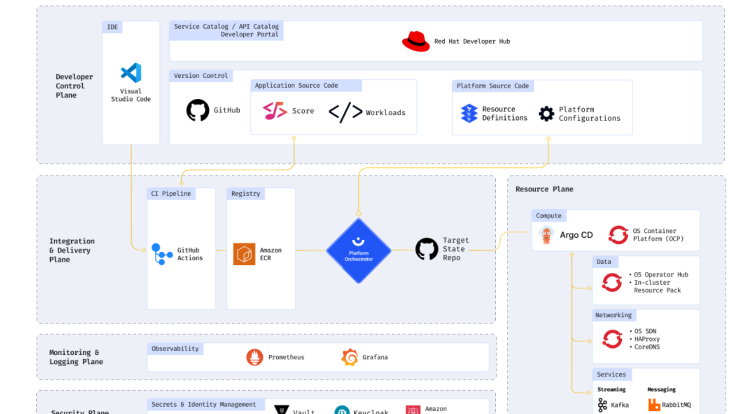Click the Amazon icon in Secrets row
This screenshot has width=740, height=414.
[413, 410]
